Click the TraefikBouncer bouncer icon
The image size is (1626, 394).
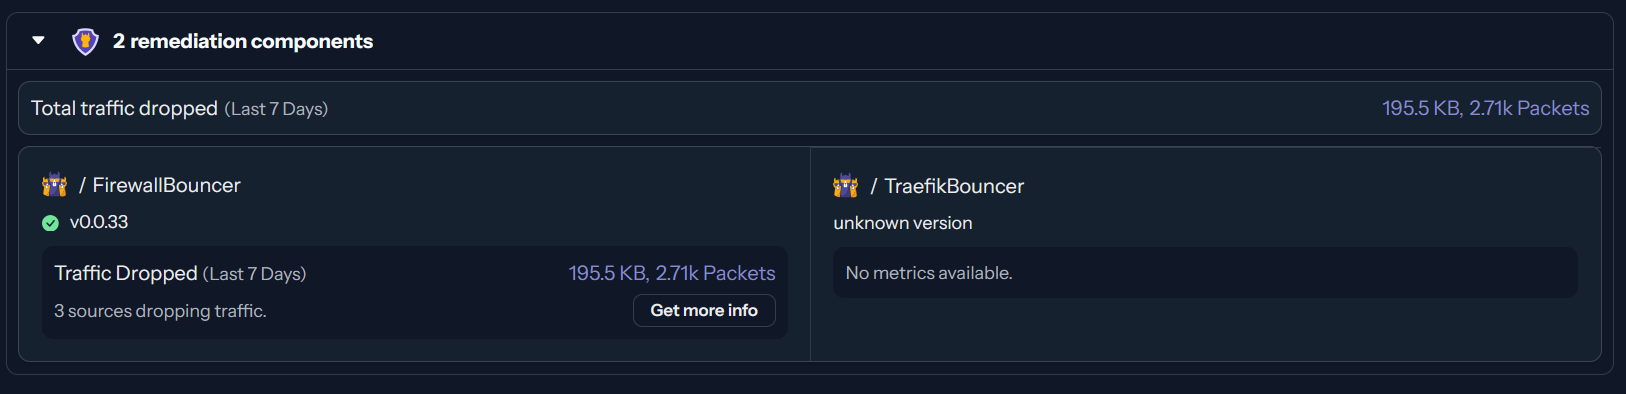coord(846,186)
